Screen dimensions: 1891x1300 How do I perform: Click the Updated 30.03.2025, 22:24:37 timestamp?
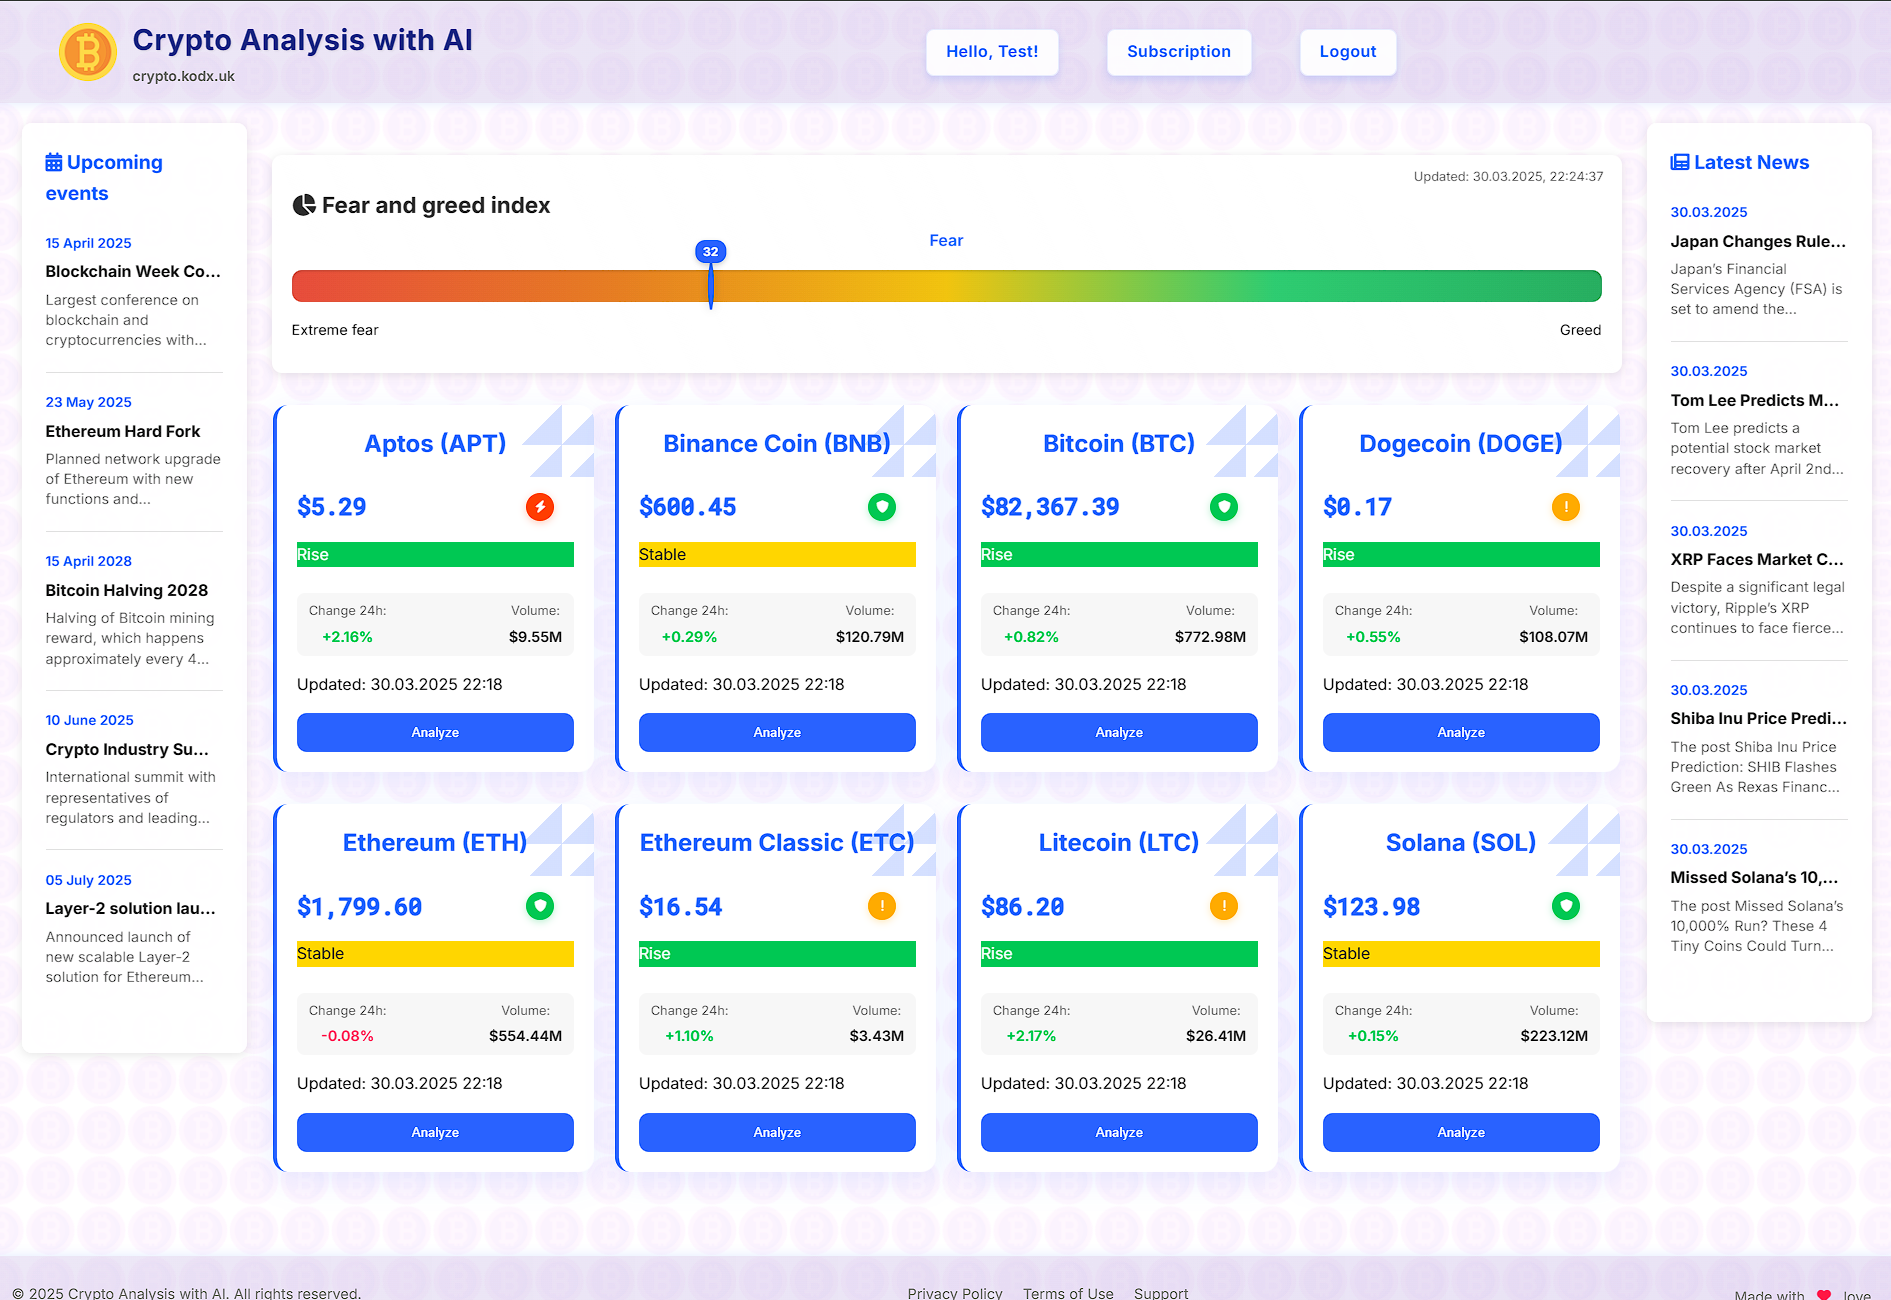1508,176
